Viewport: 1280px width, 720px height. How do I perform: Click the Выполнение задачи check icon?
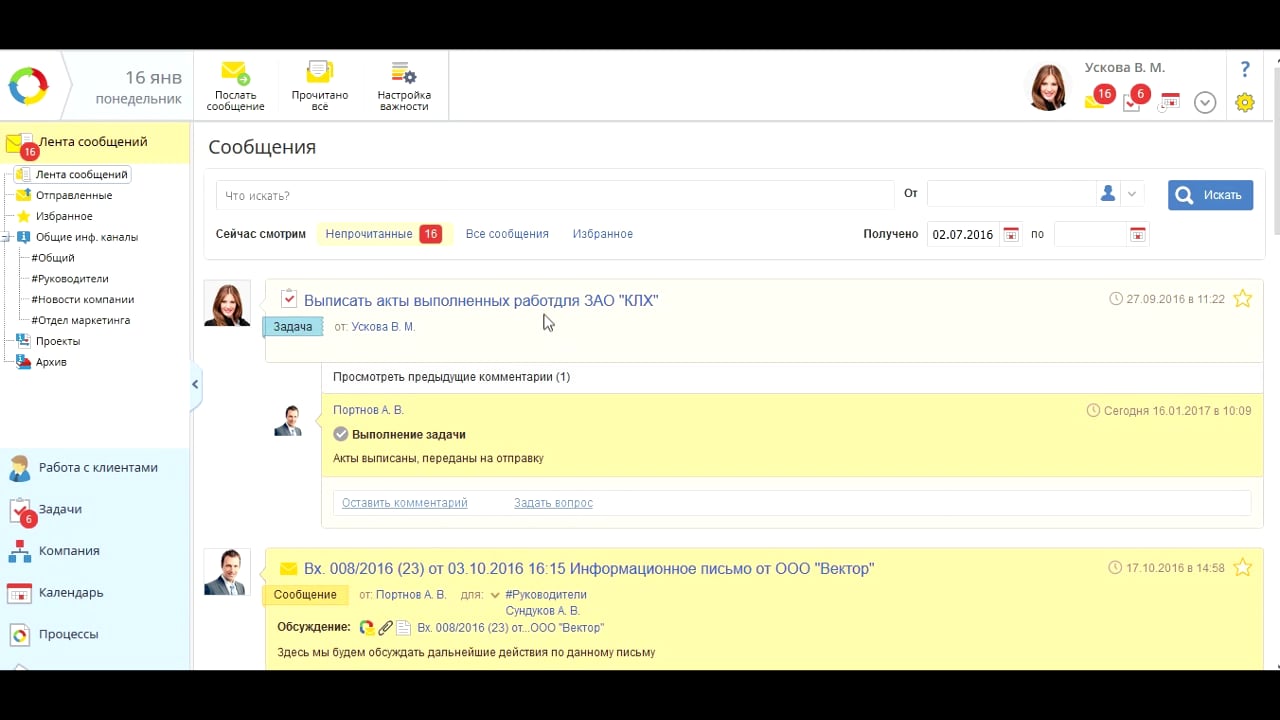click(x=341, y=434)
